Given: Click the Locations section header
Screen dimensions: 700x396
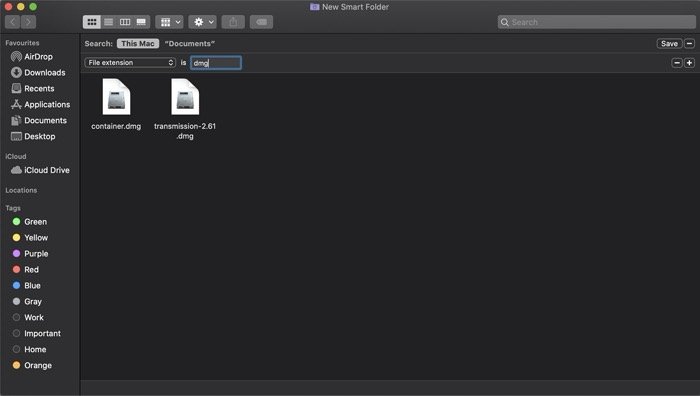Looking at the screenshot, I should pos(21,190).
